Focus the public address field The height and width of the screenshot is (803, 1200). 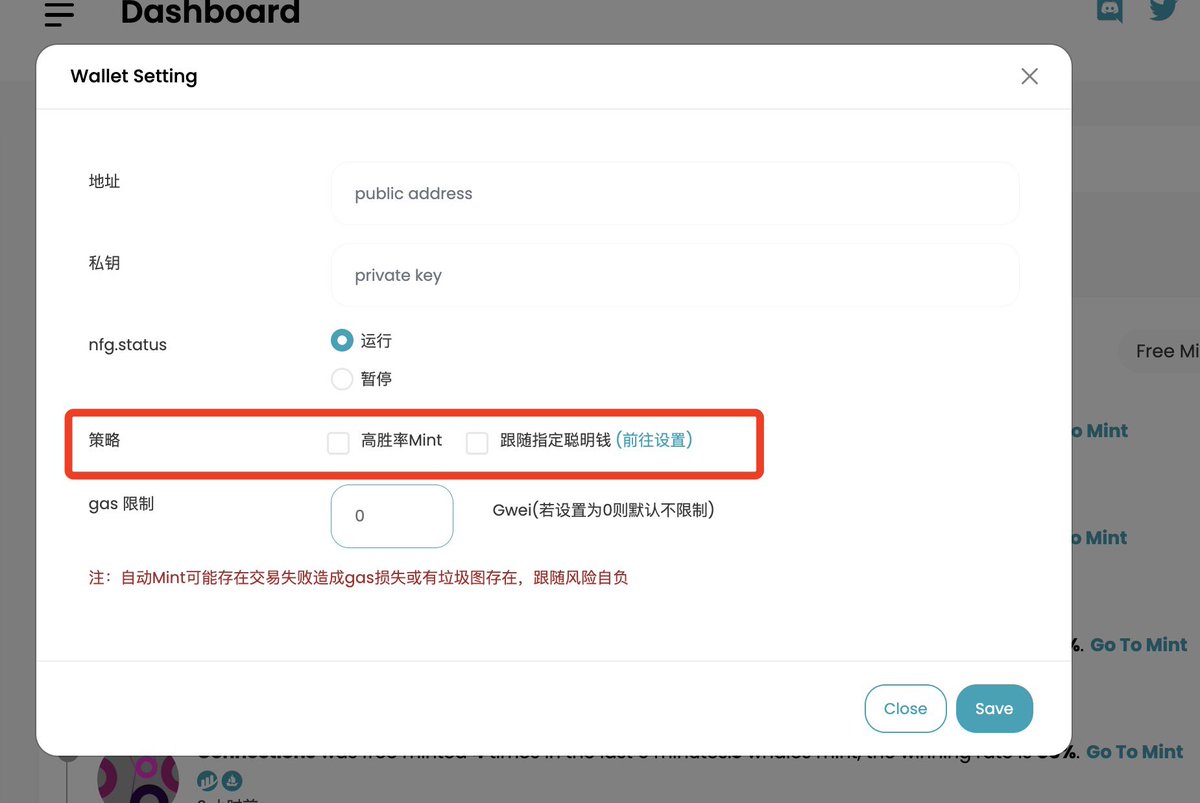click(x=675, y=193)
